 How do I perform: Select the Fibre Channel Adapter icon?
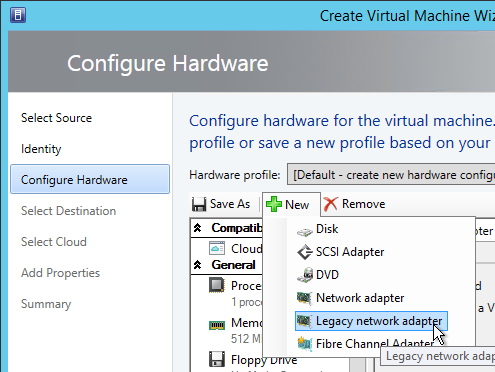pos(304,344)
